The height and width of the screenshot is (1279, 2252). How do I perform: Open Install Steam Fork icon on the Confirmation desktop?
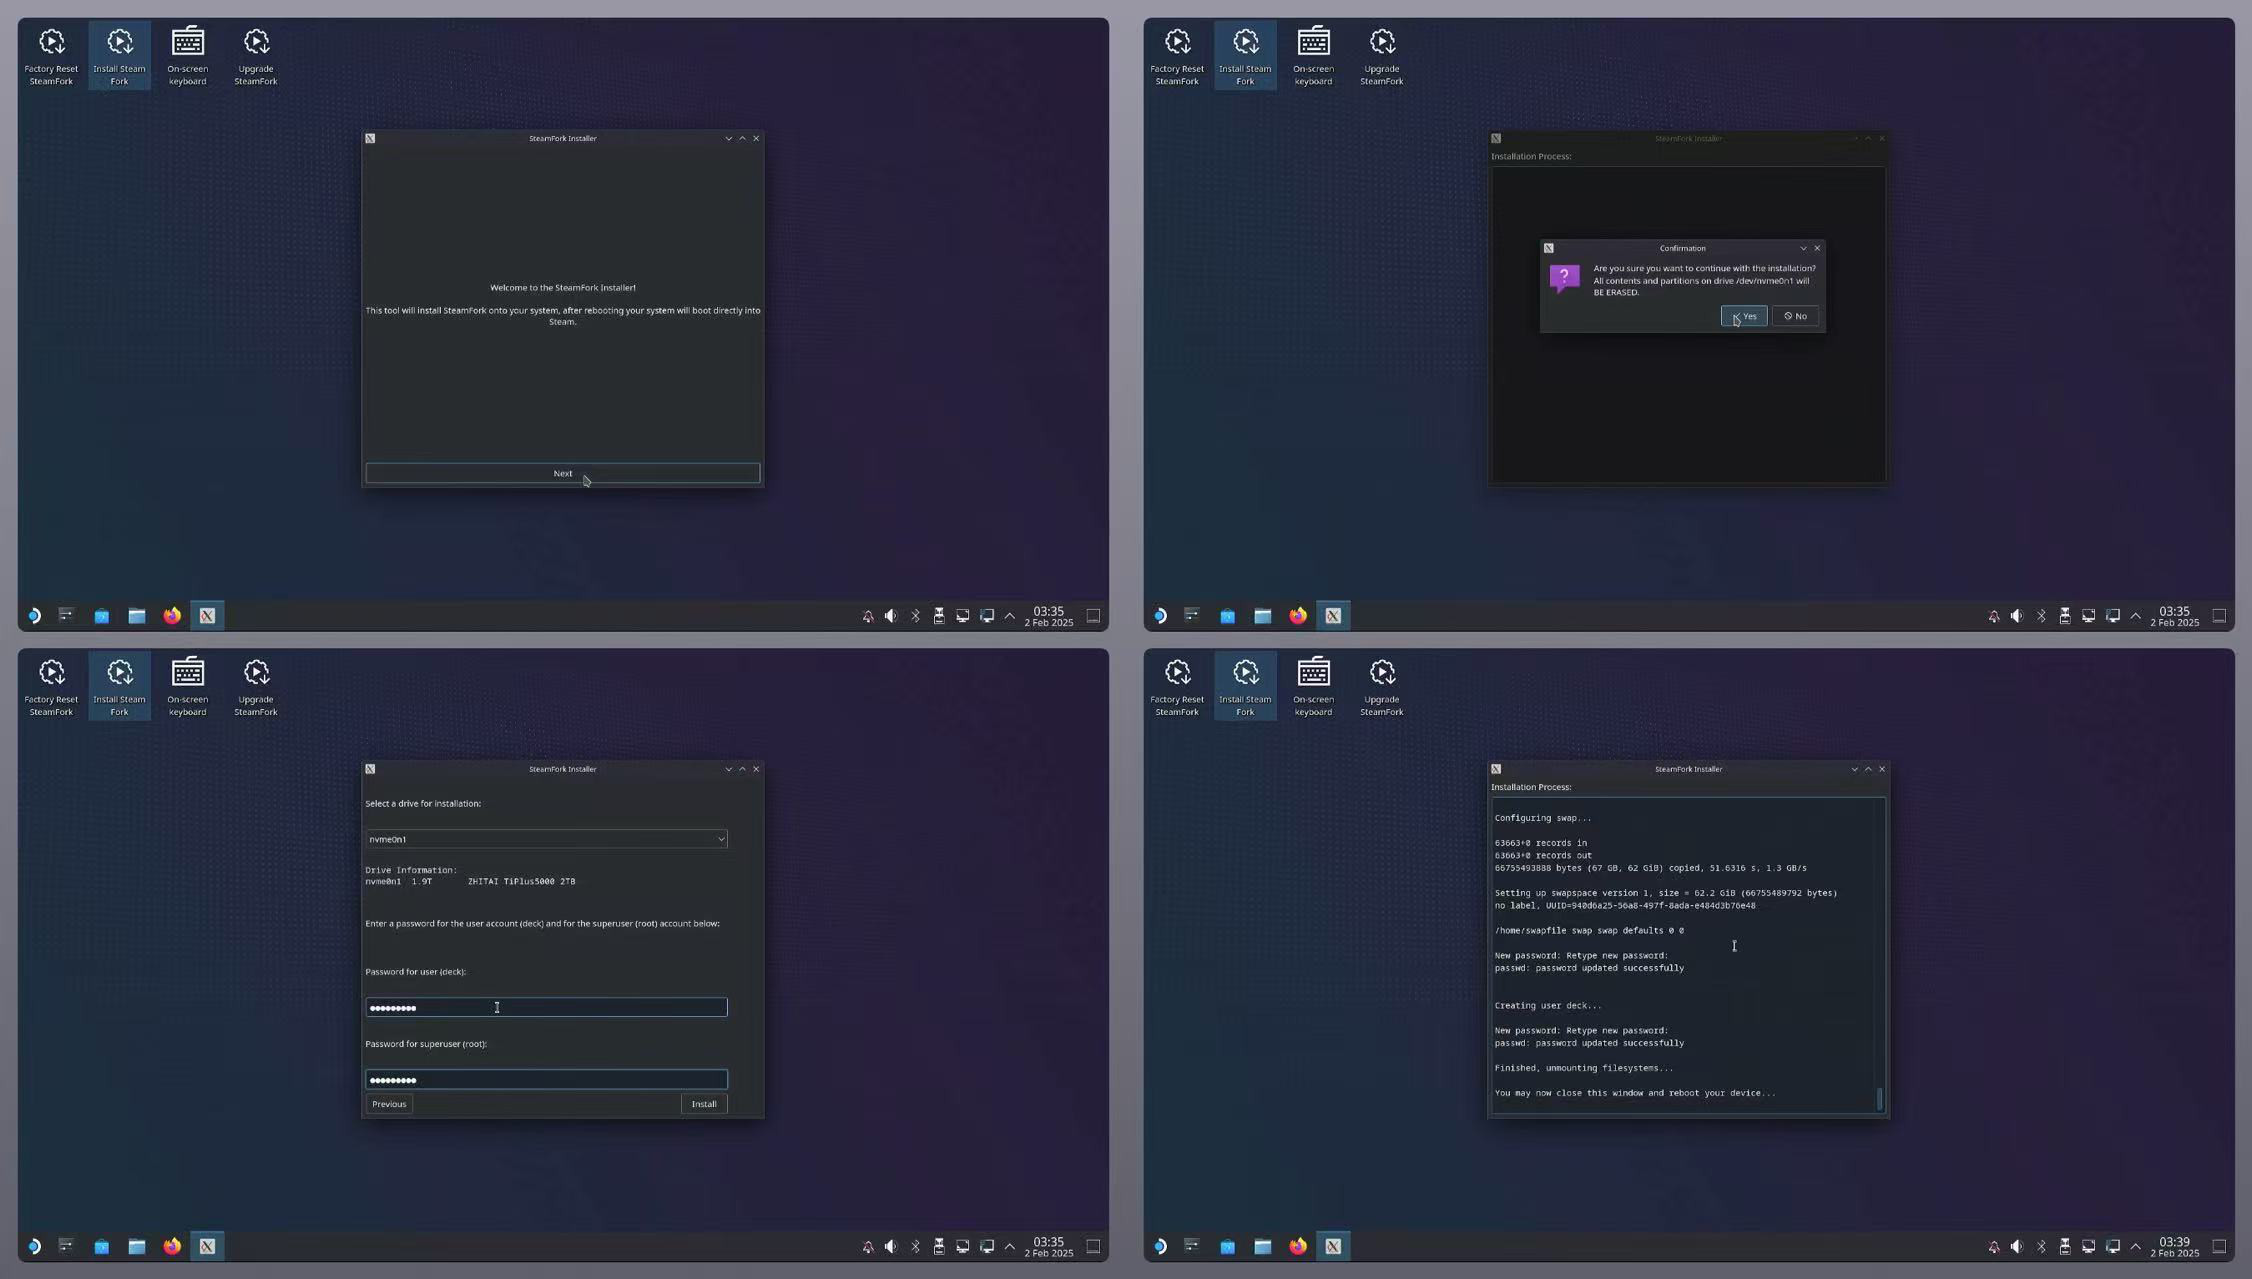click(1245, 56)
